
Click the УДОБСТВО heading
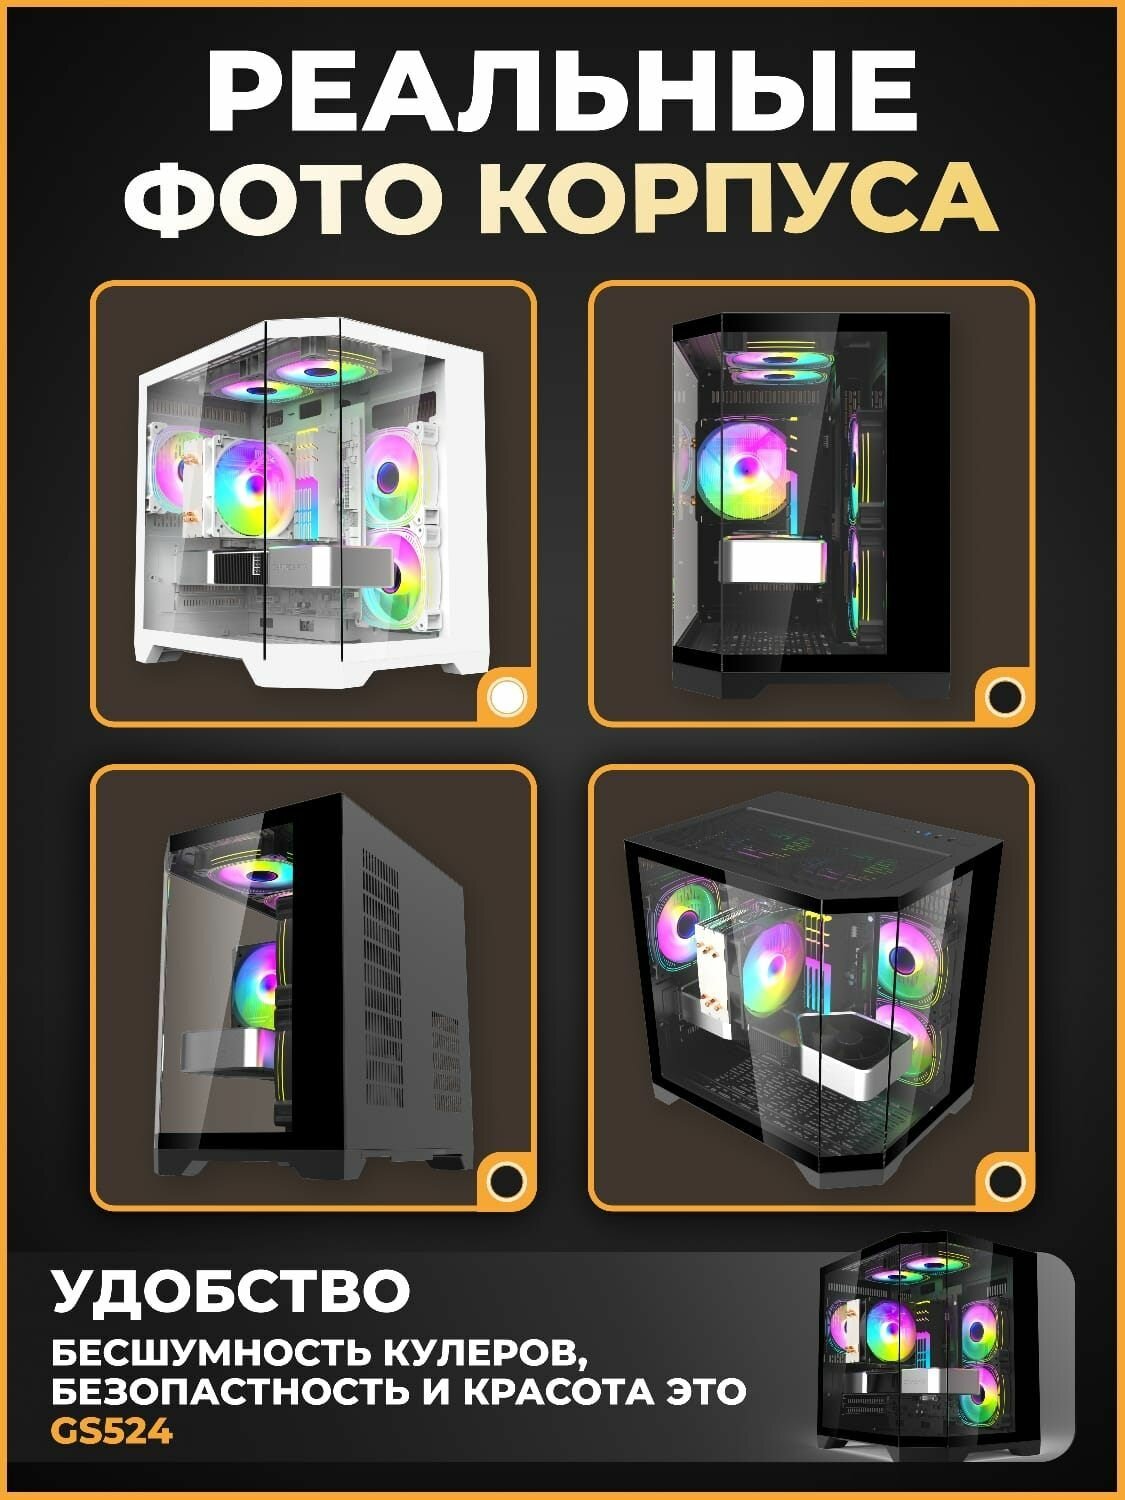click(230, 1292)
